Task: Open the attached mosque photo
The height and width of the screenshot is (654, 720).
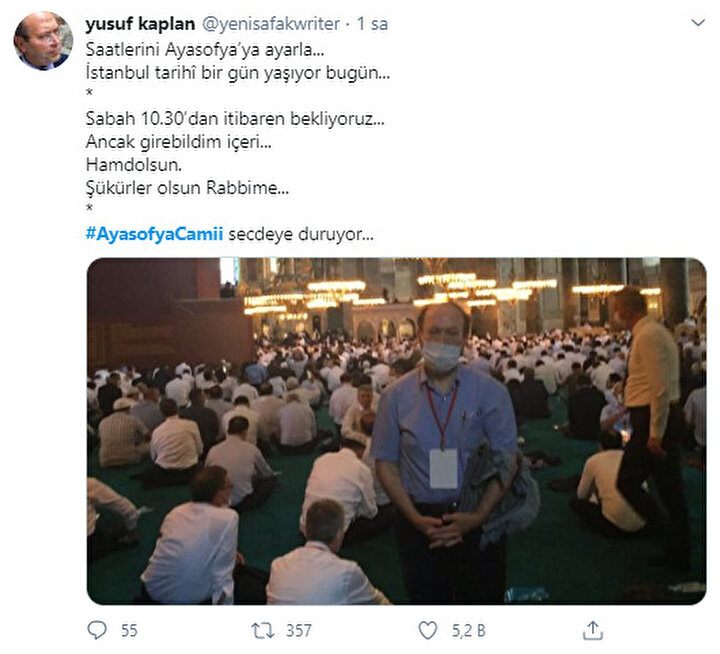Action: pyautogui.click(x=396, y=431)
